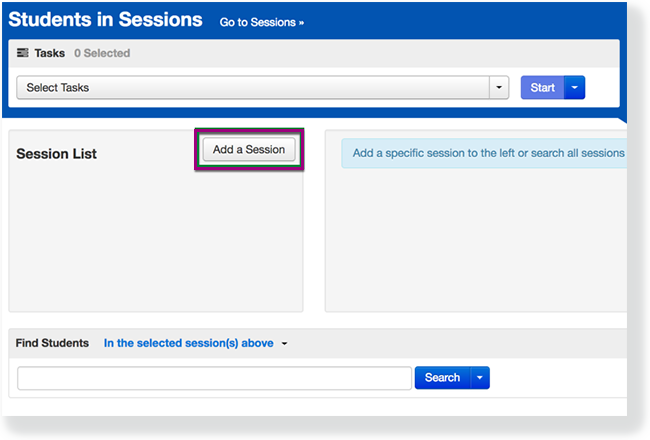Click the blue add-session info banner

tap(485, 153)
